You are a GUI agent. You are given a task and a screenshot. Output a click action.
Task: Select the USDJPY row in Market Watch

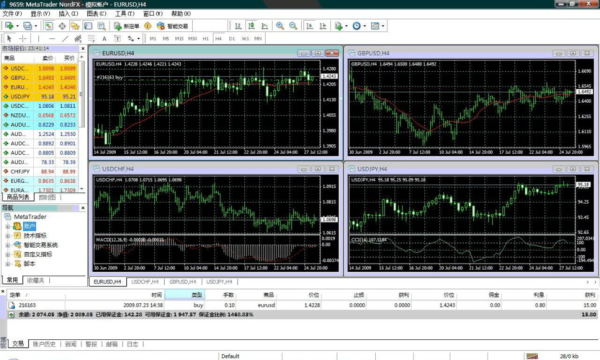pyautogui.click(x=40, y=97)
